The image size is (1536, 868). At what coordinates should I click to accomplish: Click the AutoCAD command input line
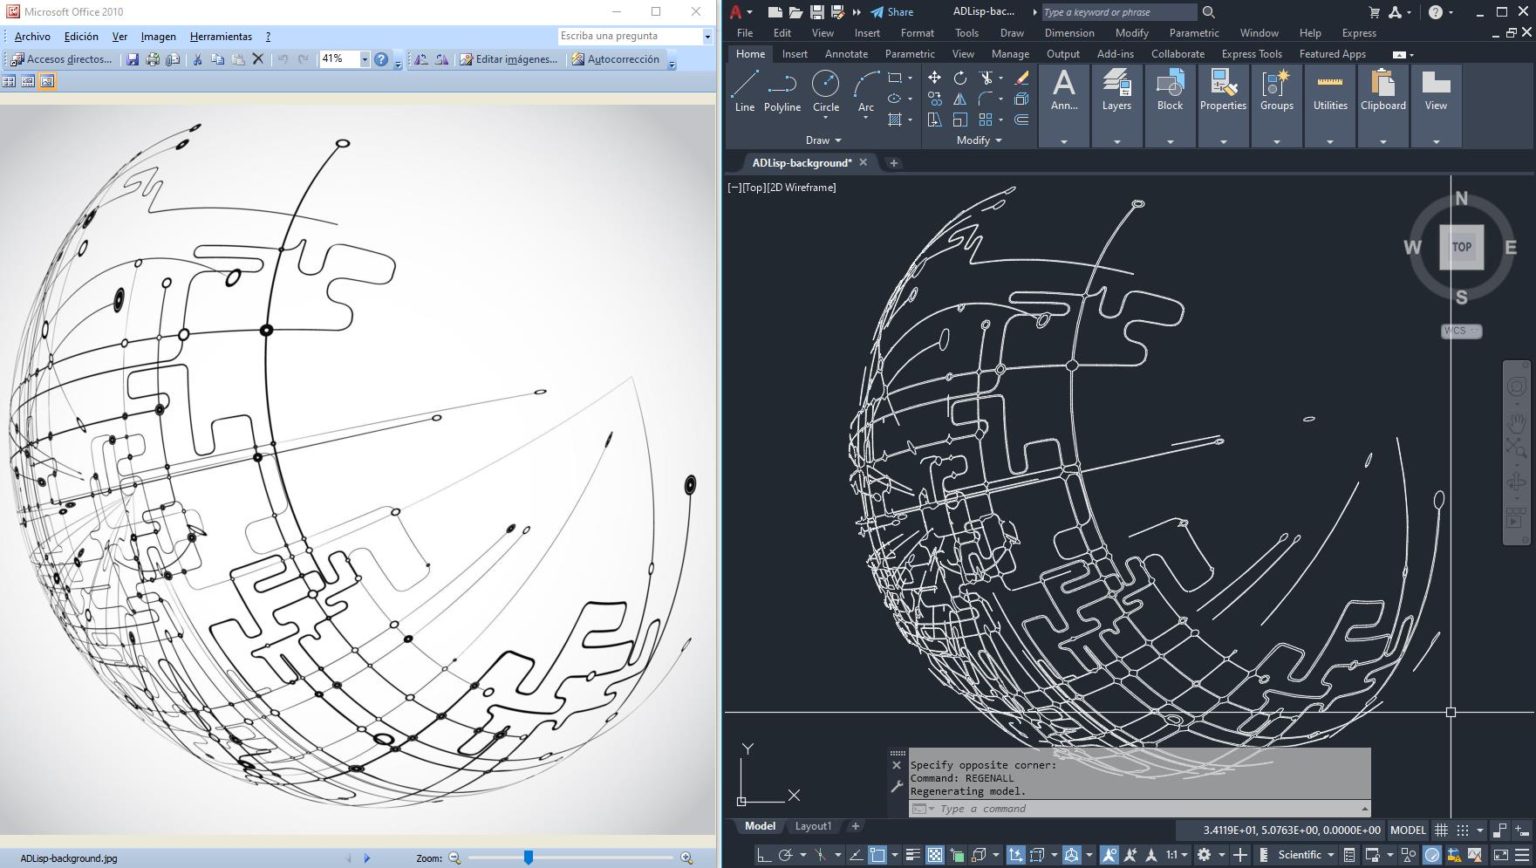click(x=1100, y=808)
